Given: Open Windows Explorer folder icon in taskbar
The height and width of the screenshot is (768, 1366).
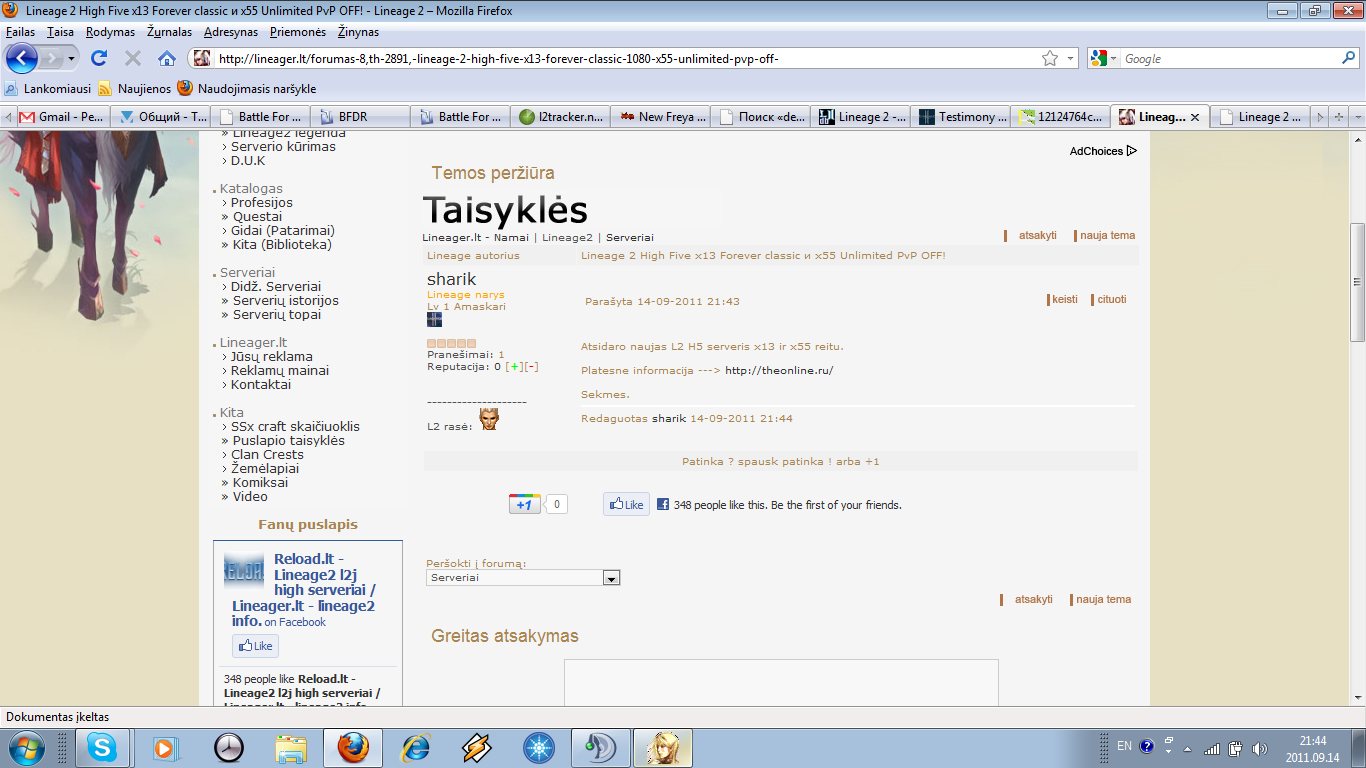Looking at the screenshot, I should 291,747.
